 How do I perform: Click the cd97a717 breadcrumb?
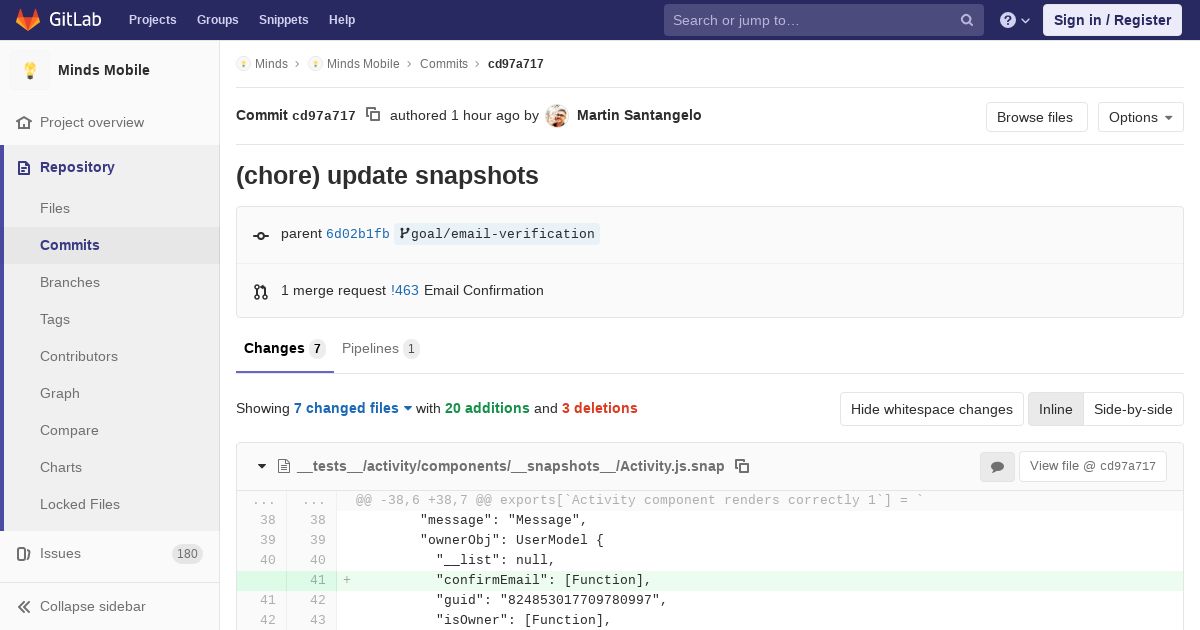point(516,64)
